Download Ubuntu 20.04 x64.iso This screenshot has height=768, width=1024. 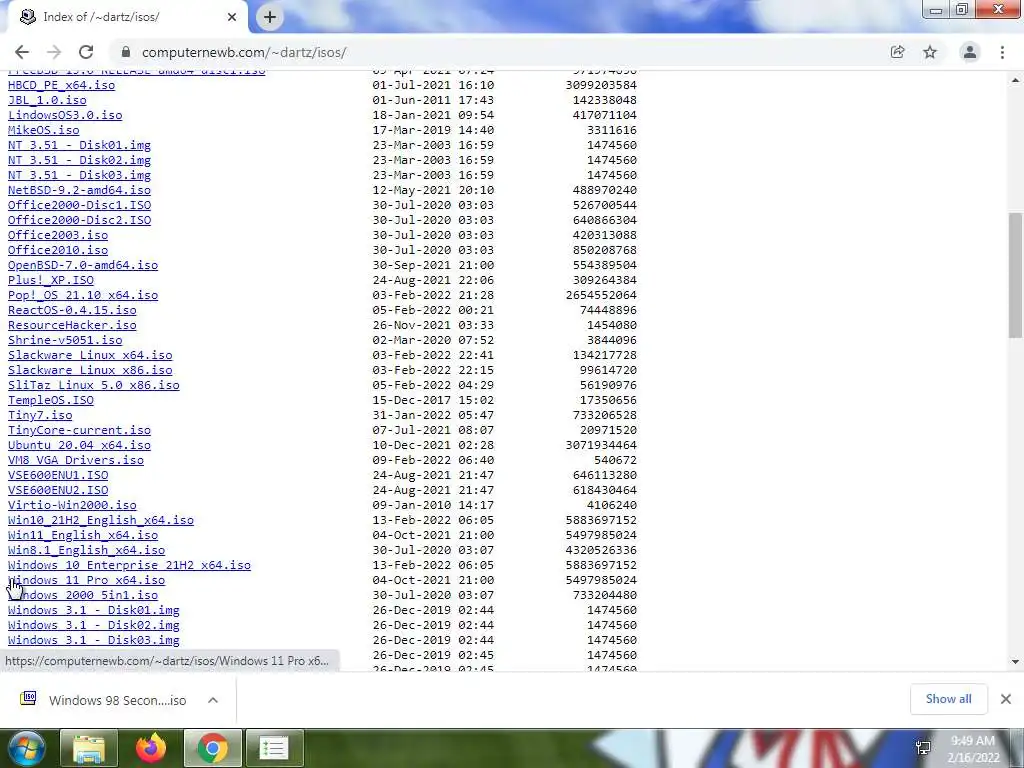79,445
